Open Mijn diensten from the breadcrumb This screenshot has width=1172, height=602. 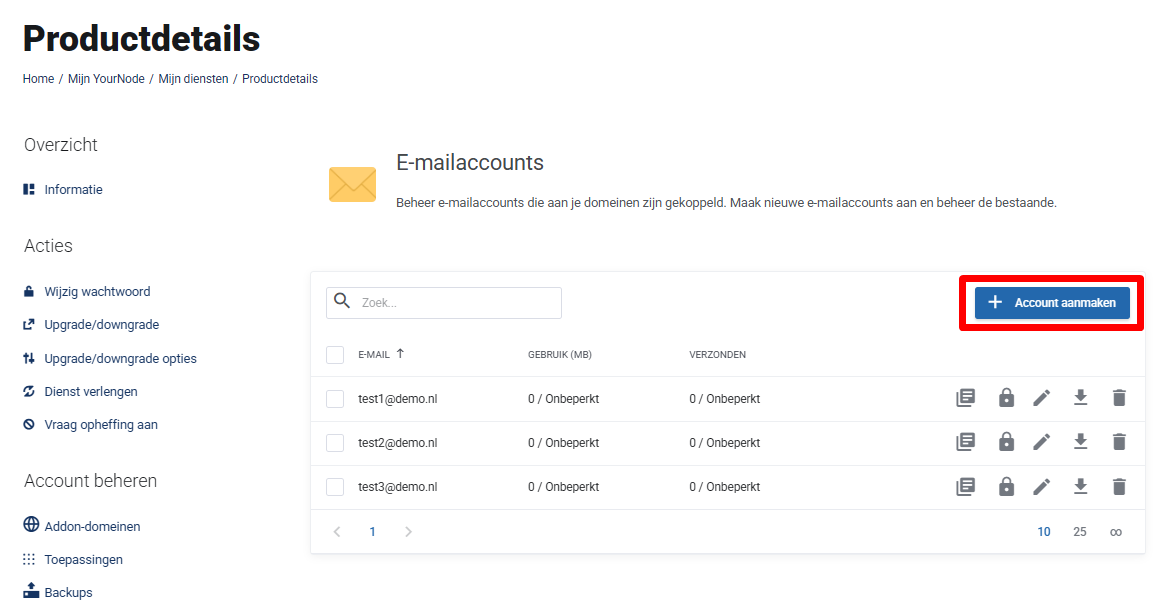(193, 78)
